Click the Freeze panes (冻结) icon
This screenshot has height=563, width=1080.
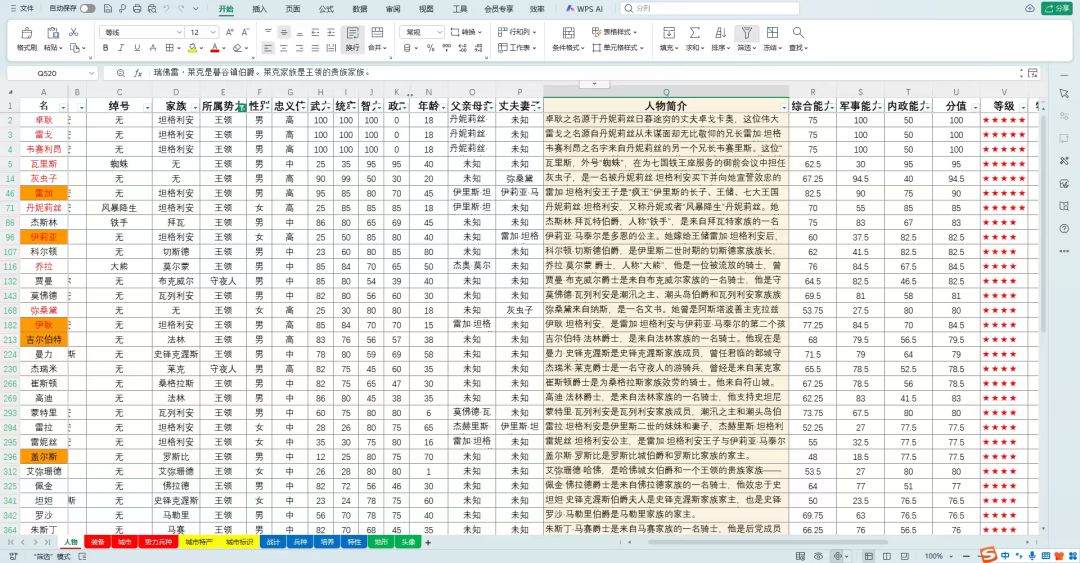pyautogui.click(x=772, y=33)
